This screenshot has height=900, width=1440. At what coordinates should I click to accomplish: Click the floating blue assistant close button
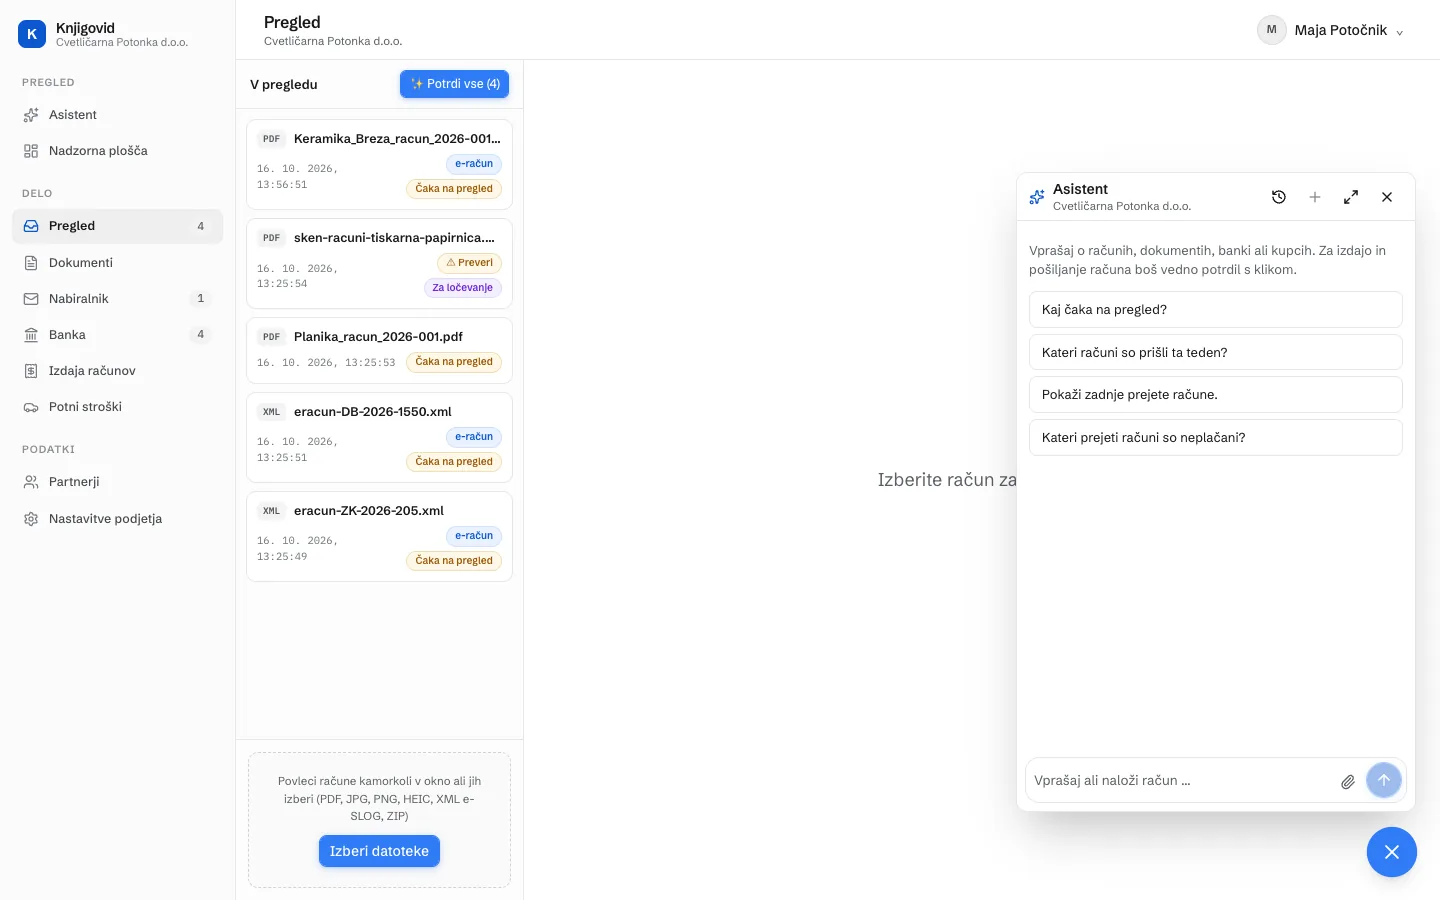[x=1392, y=852]
